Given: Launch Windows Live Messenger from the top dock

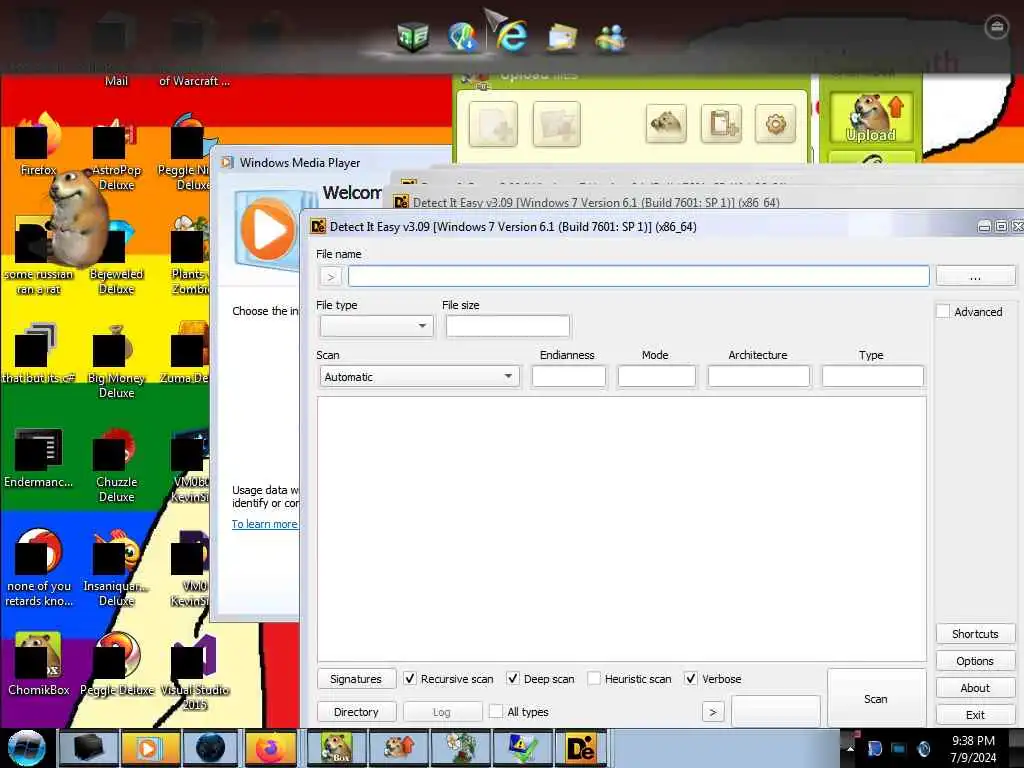Looking at the screenshot, I should coord(611,37).
